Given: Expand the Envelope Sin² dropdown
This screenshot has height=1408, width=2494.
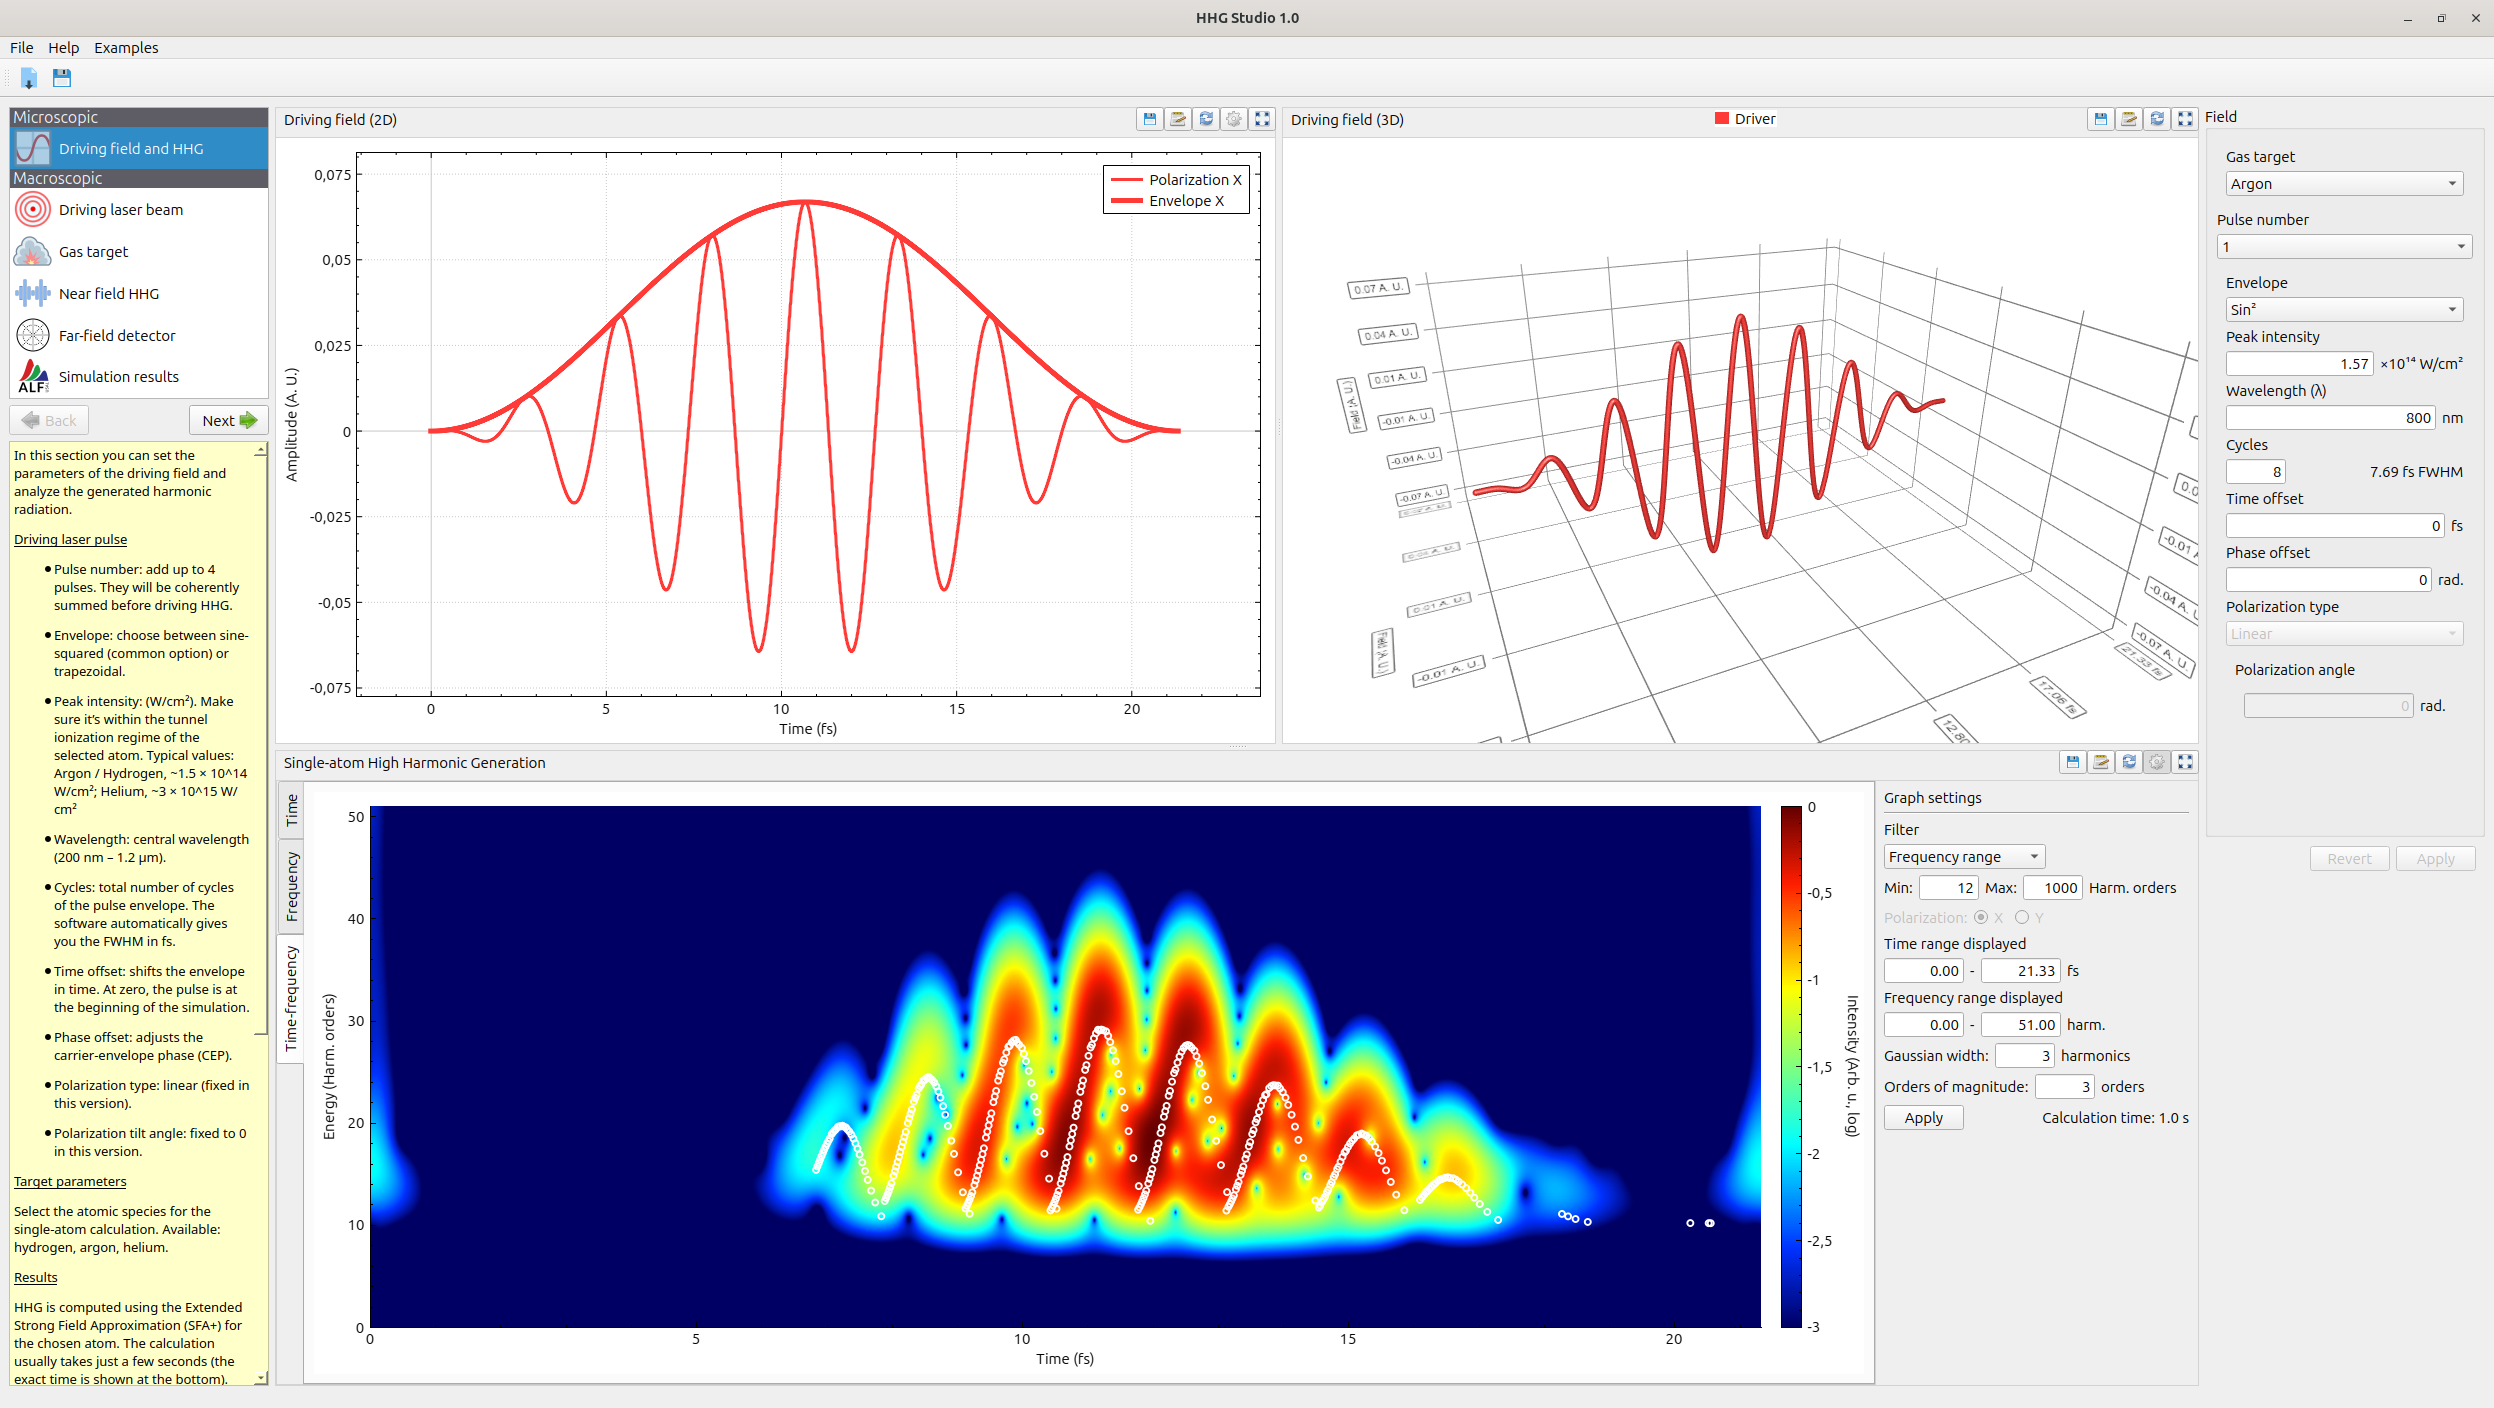Looking at the screenshot, I should pyautogui.click(x=2343, y=310).
